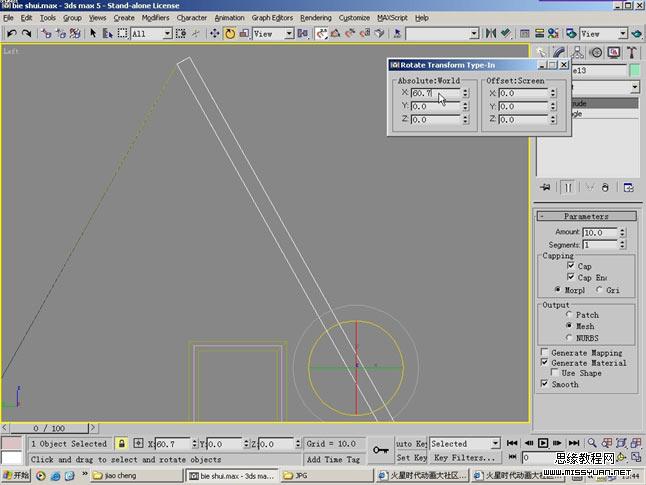This screenshot has width=646, height=485.
Task: Open Key Filters dialog button
Action: 464,457
